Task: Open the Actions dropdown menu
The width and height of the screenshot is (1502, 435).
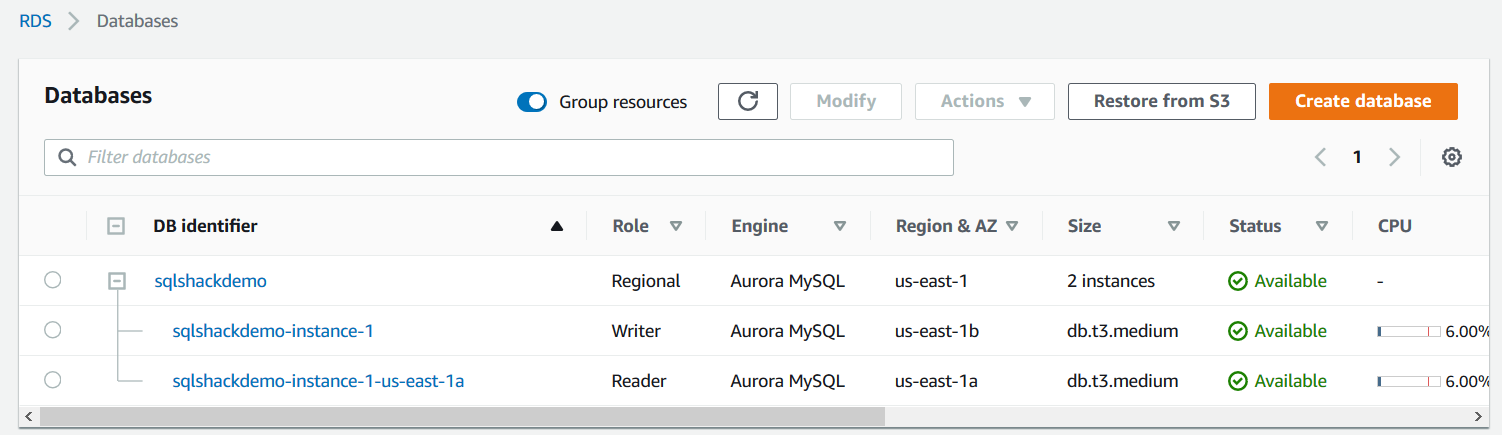Action: click(984, 101)
